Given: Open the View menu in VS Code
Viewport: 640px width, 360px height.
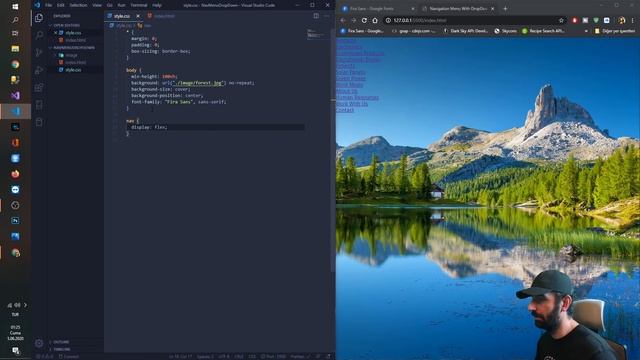Looking at the screenshot, I should (97, 5).
